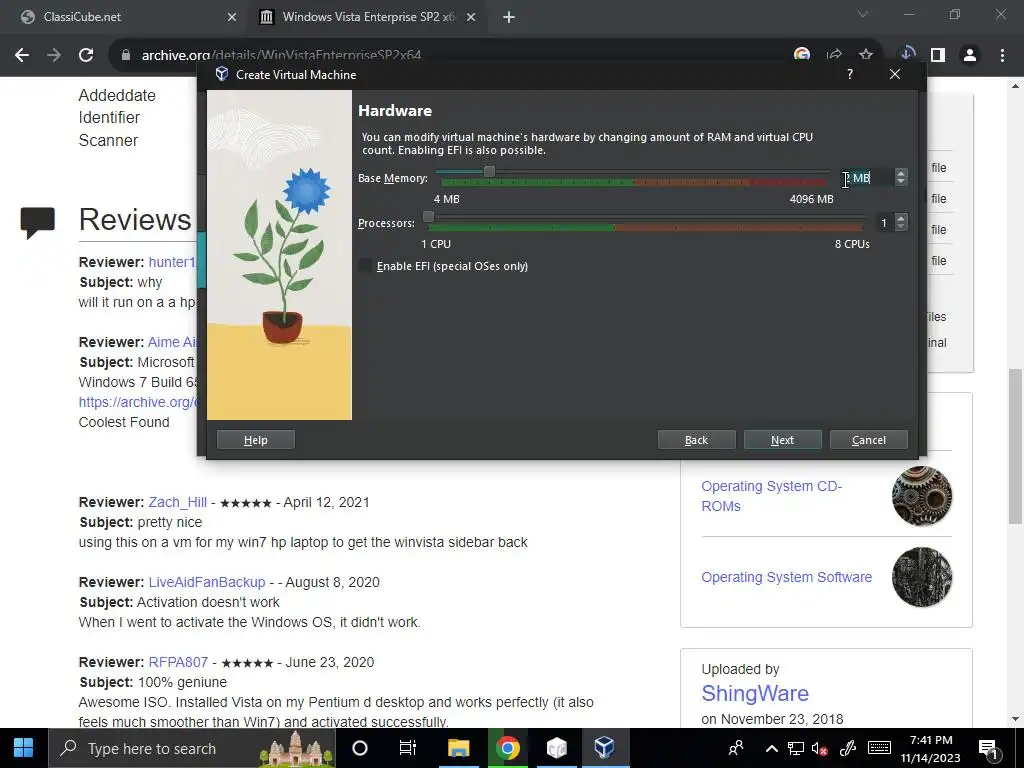The width and height of the screenshot is (1024, 768).
Task: Click the browser back arrow
Action: 22,56
